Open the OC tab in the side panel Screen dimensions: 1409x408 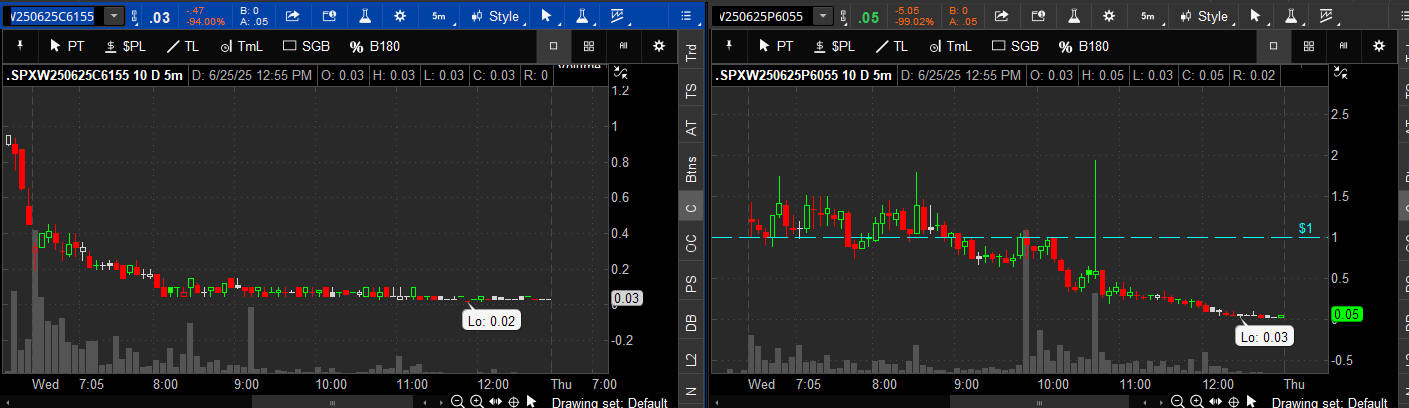[691, 243]
